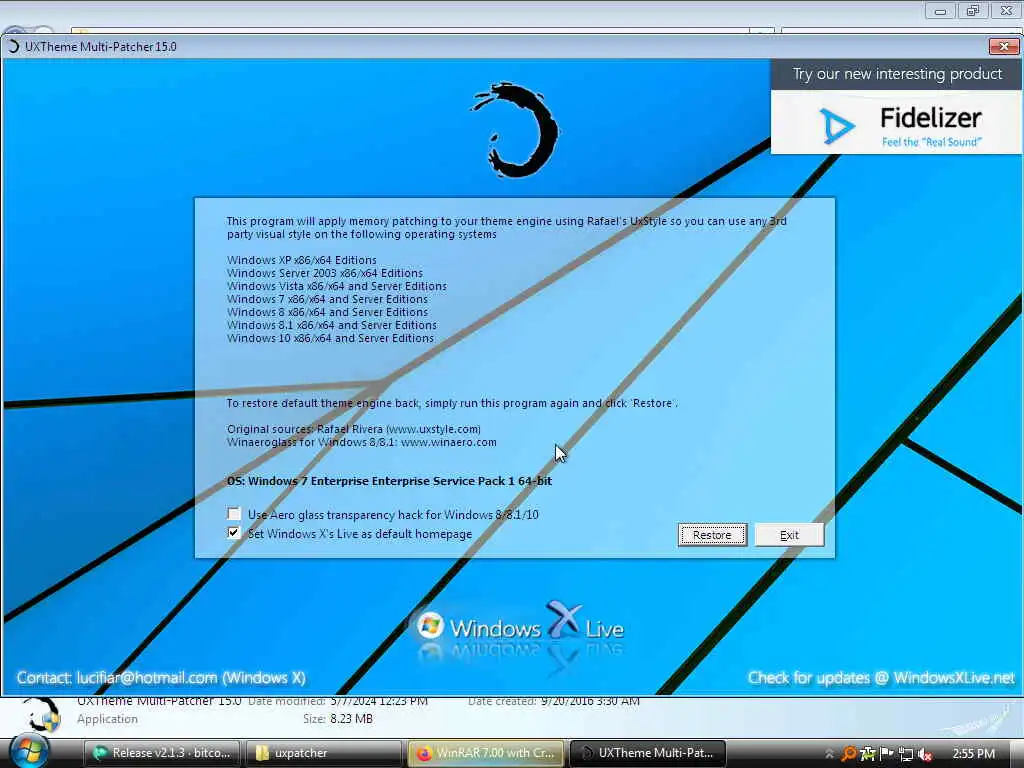Click the Windows Vista x86/x64 and Server Editions line
Viewport: 1024px width, 768px height.
pyautogui.click(x=337, y=286)
